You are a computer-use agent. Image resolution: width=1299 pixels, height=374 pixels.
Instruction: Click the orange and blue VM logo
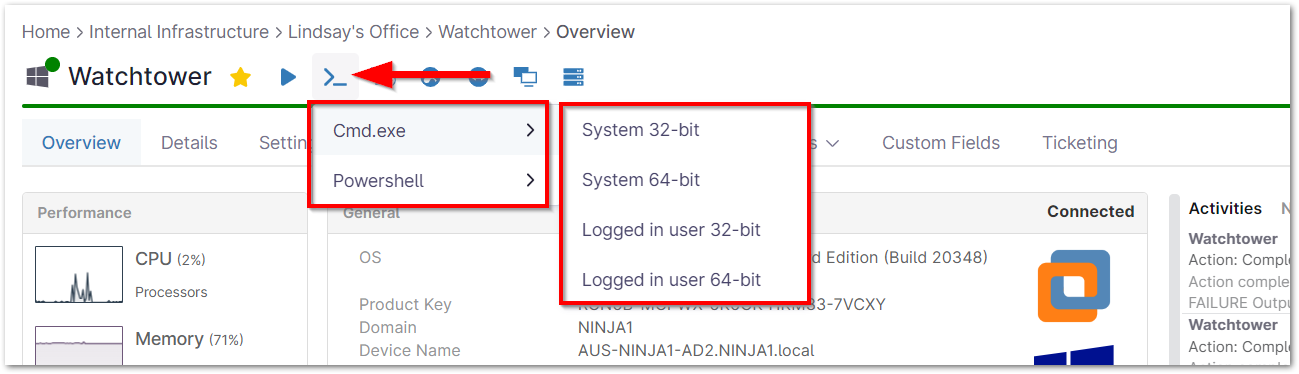click(1073, 286)
